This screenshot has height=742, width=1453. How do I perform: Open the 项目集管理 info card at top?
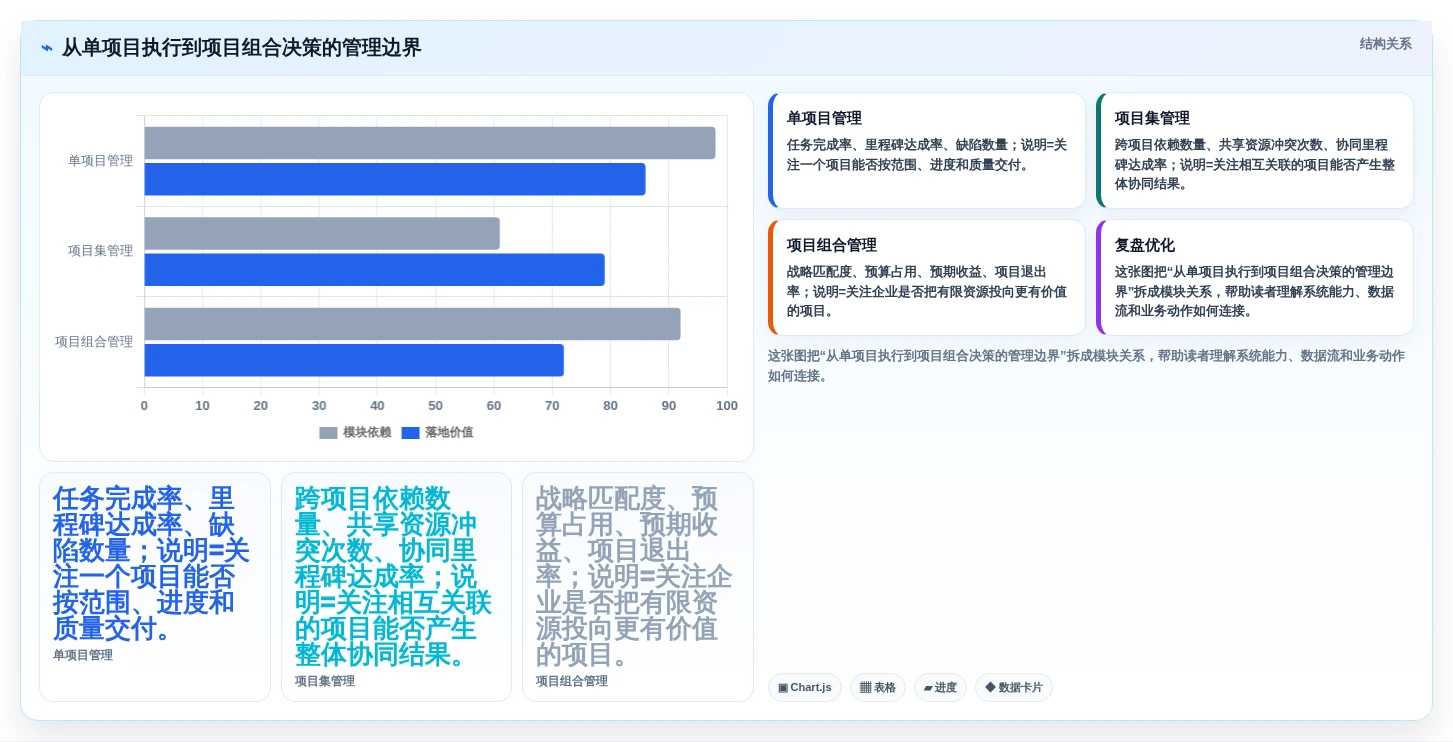click(x=1254, y=151)
